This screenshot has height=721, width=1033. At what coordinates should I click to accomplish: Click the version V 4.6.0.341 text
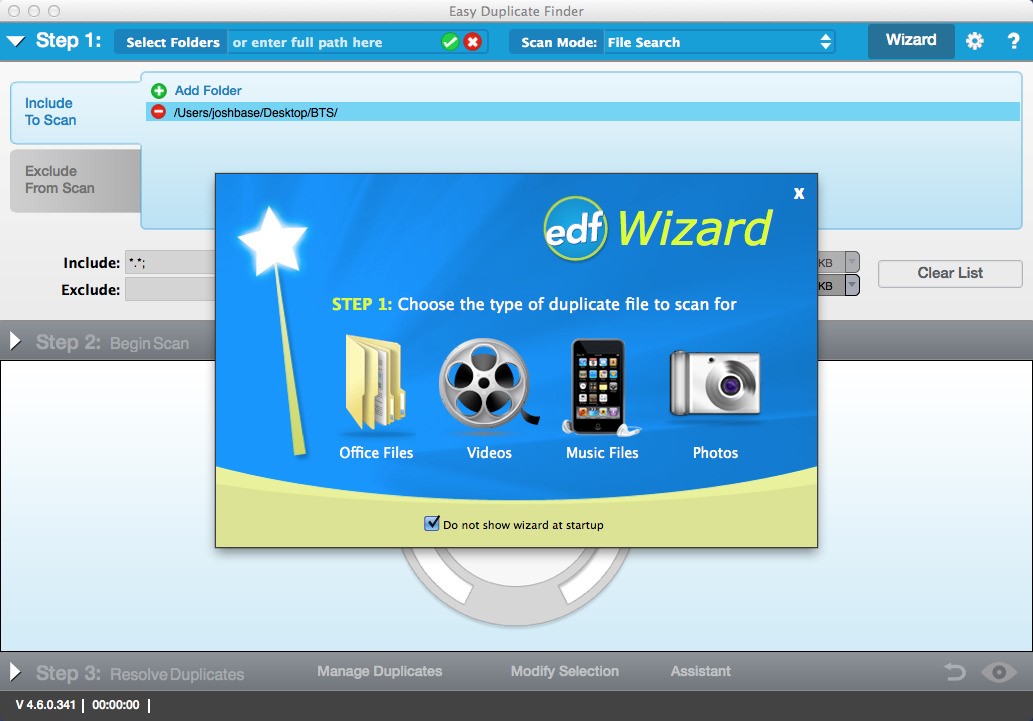(45, 705)
